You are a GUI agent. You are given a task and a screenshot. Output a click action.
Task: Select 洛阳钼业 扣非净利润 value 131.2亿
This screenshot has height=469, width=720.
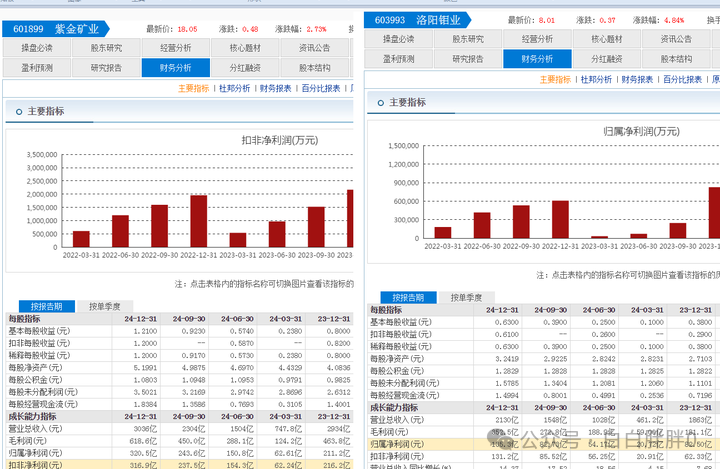(x=506, y=457)
